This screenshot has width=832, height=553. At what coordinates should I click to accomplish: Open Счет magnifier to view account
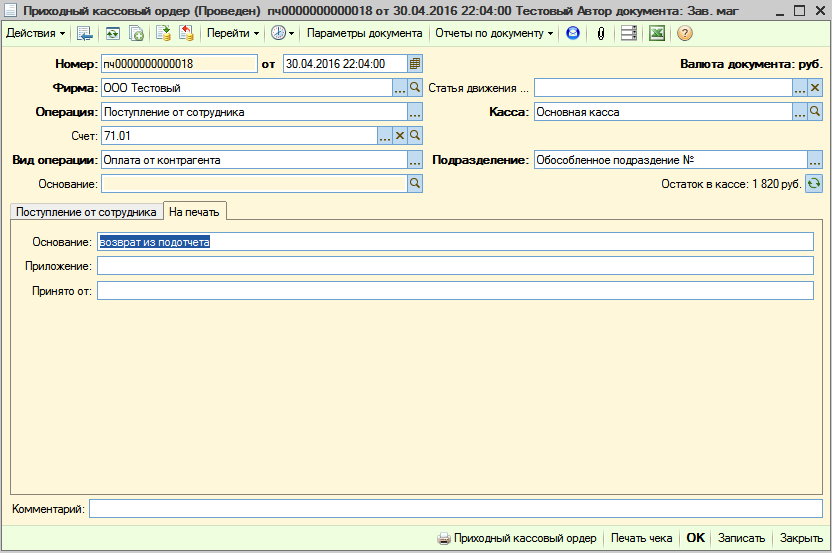(x=415, y=136)
